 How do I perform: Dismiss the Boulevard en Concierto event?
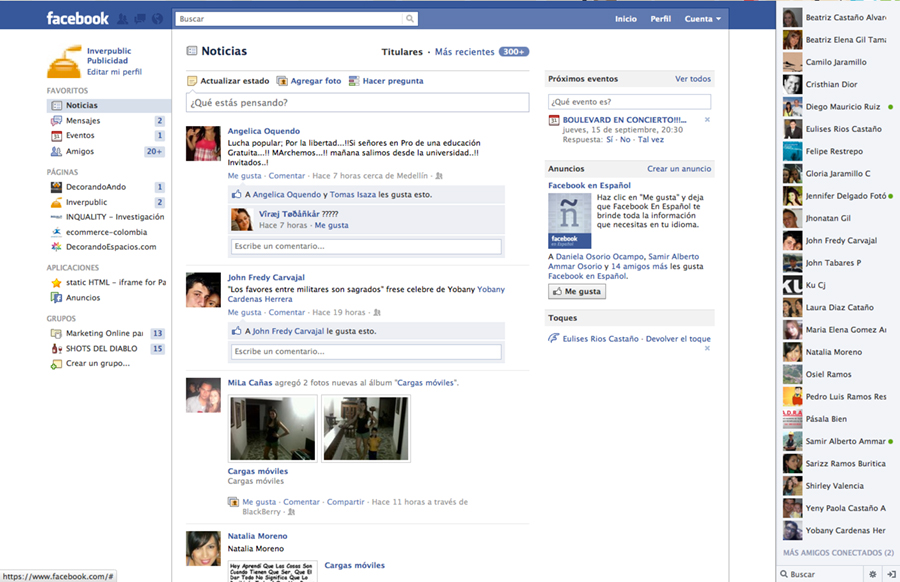pos(707,119)
